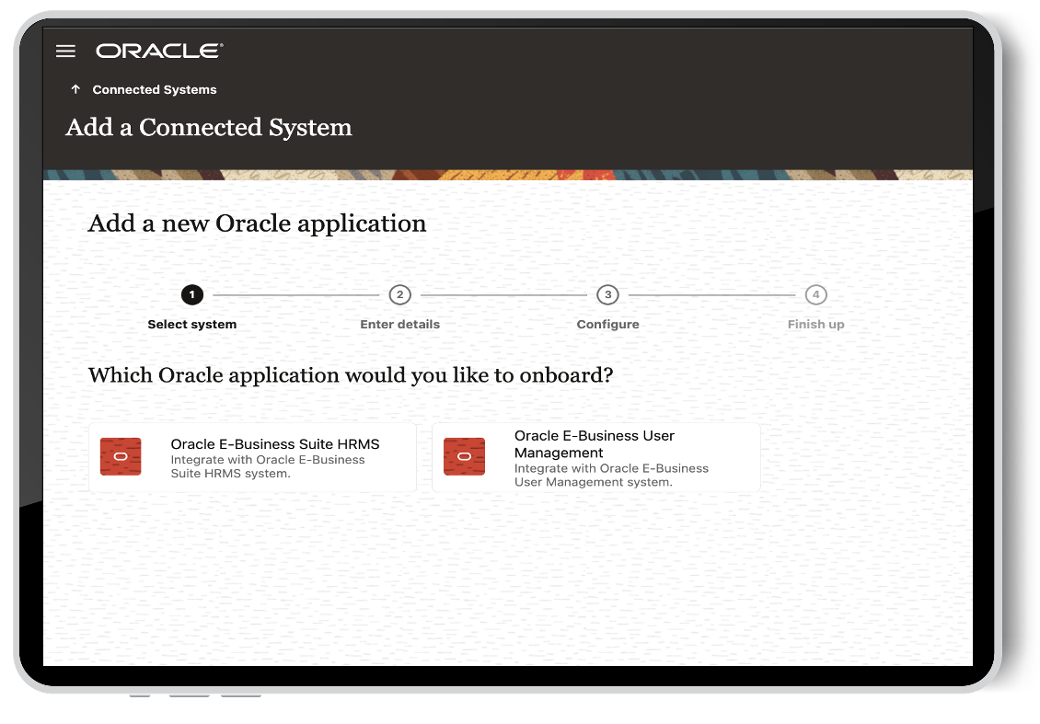Click the red User Management application icon
This screenshot has width=1040, height=724.
(x=463, y=456)
